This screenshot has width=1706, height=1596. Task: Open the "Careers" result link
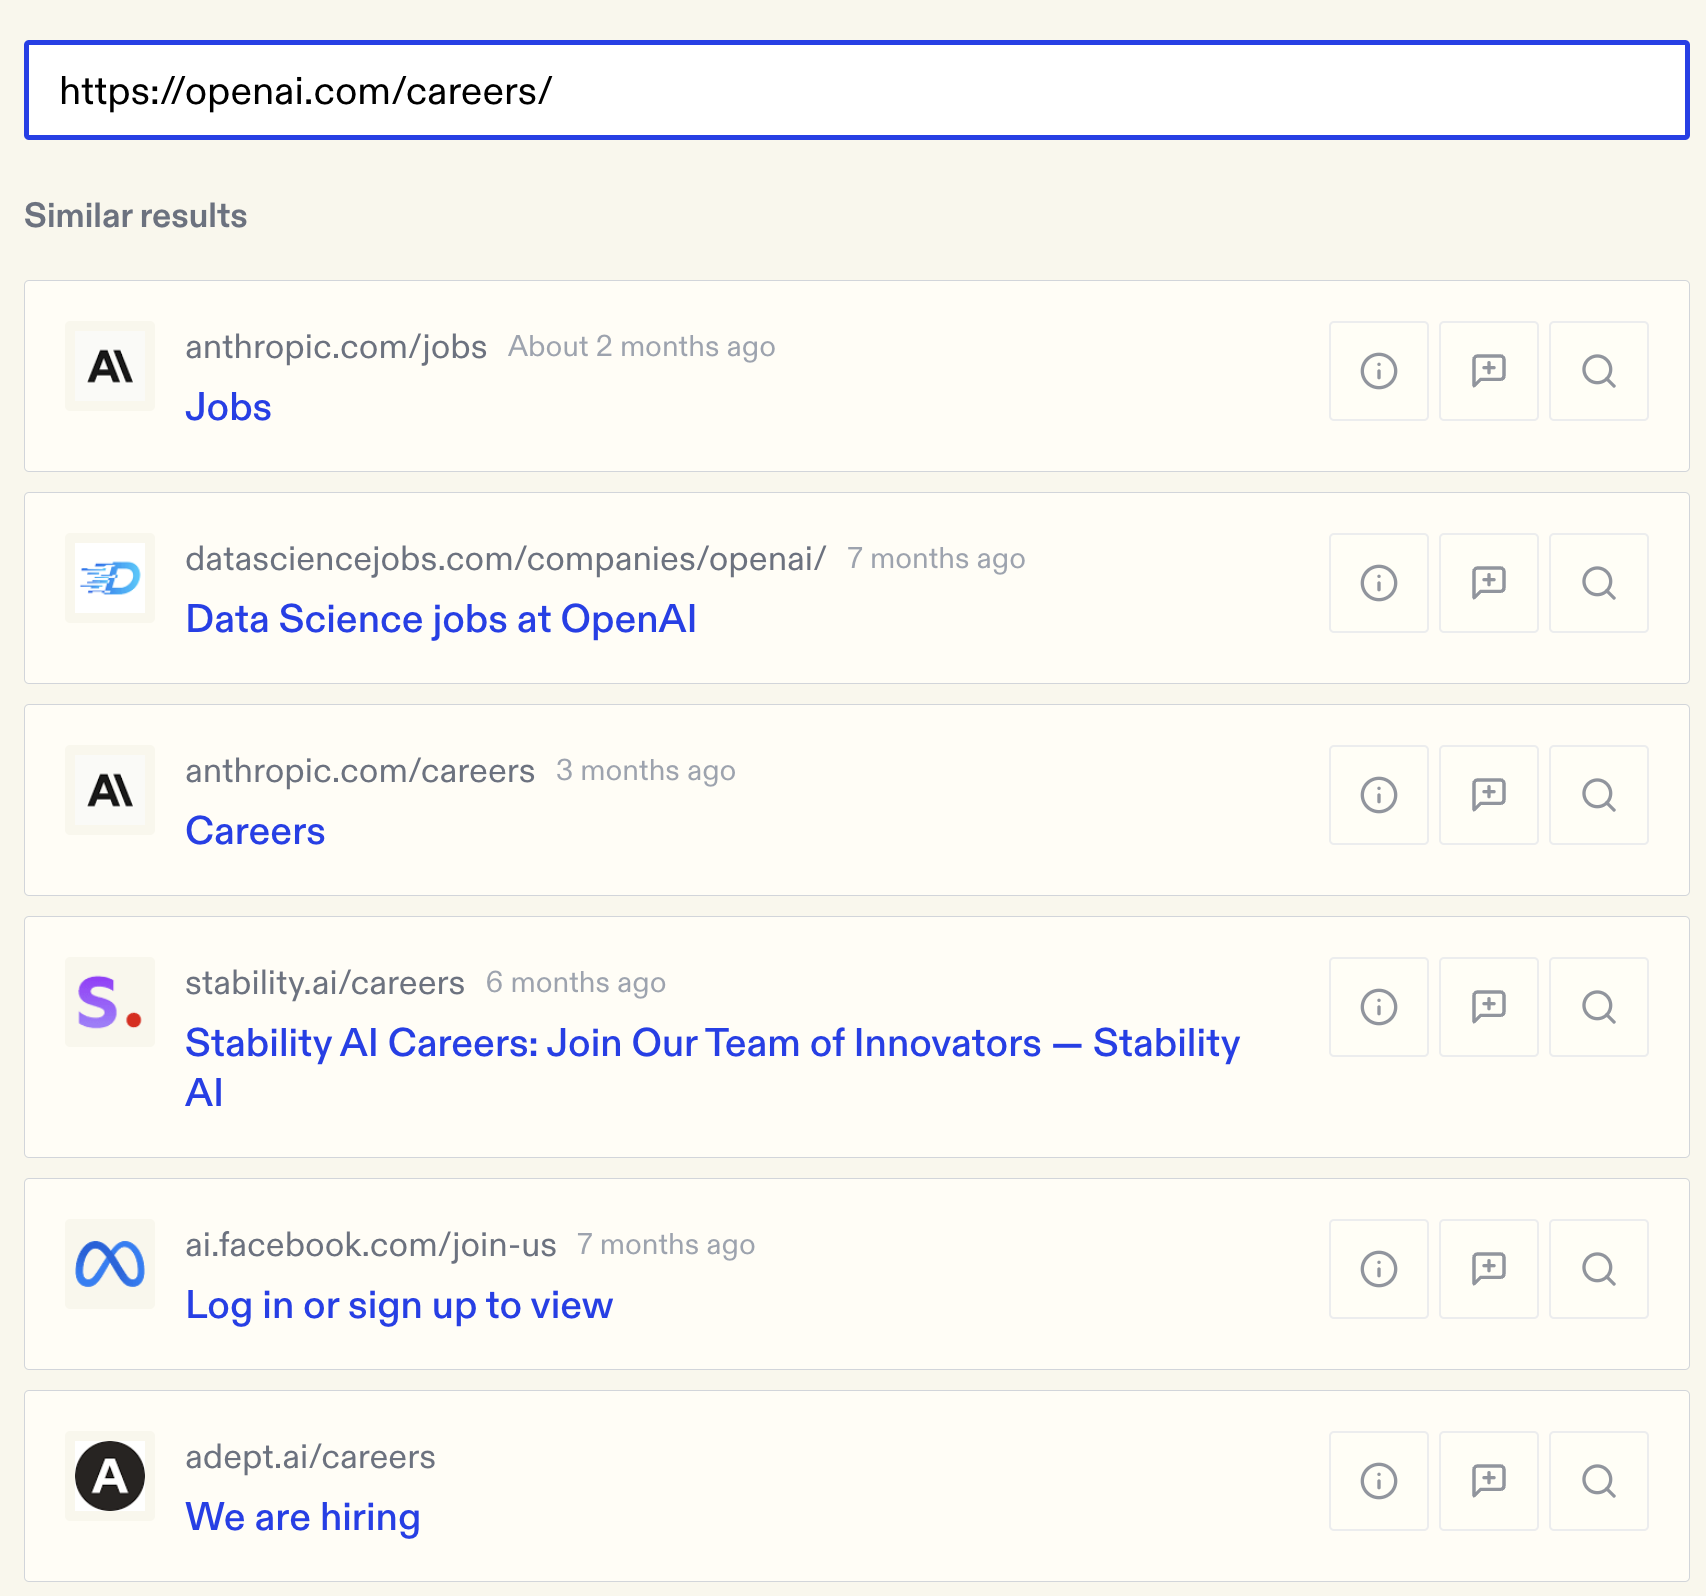click(255, 831)
